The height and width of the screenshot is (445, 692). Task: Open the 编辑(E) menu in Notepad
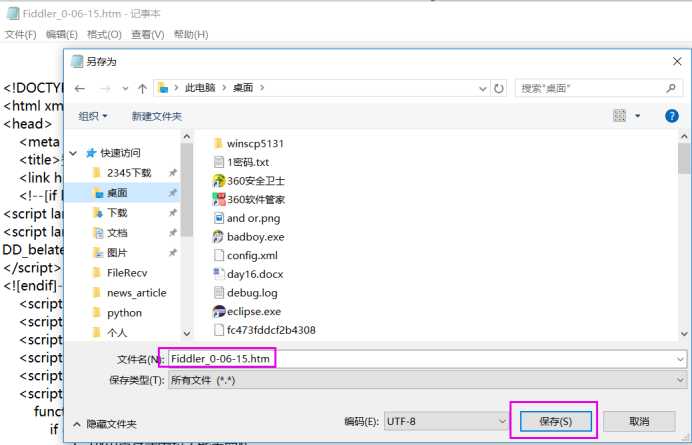click(62, 34)
